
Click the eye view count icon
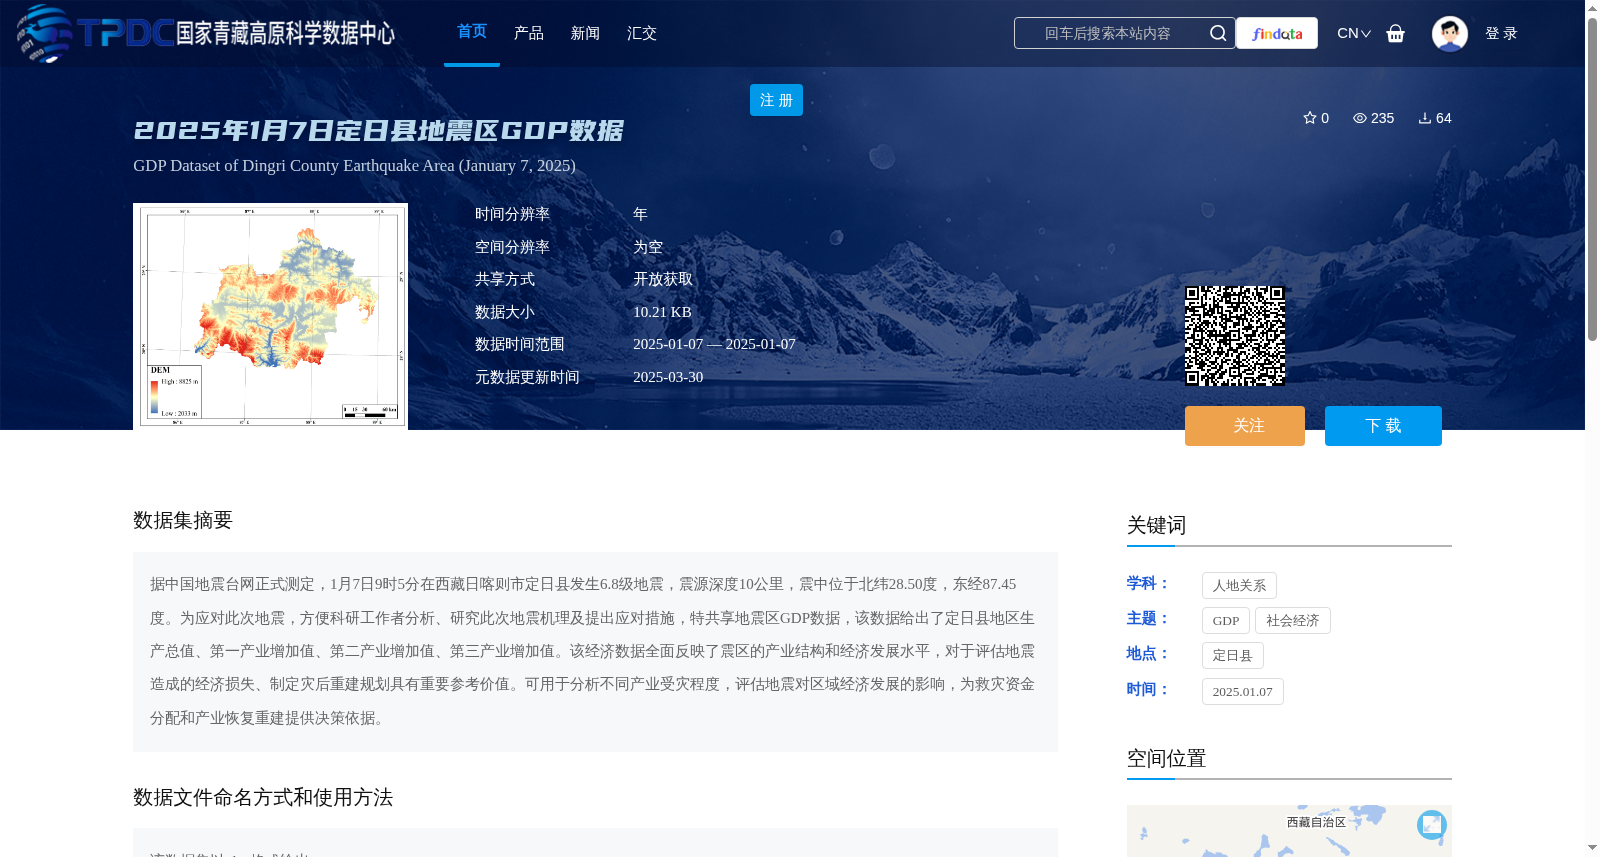[1359, 118]
